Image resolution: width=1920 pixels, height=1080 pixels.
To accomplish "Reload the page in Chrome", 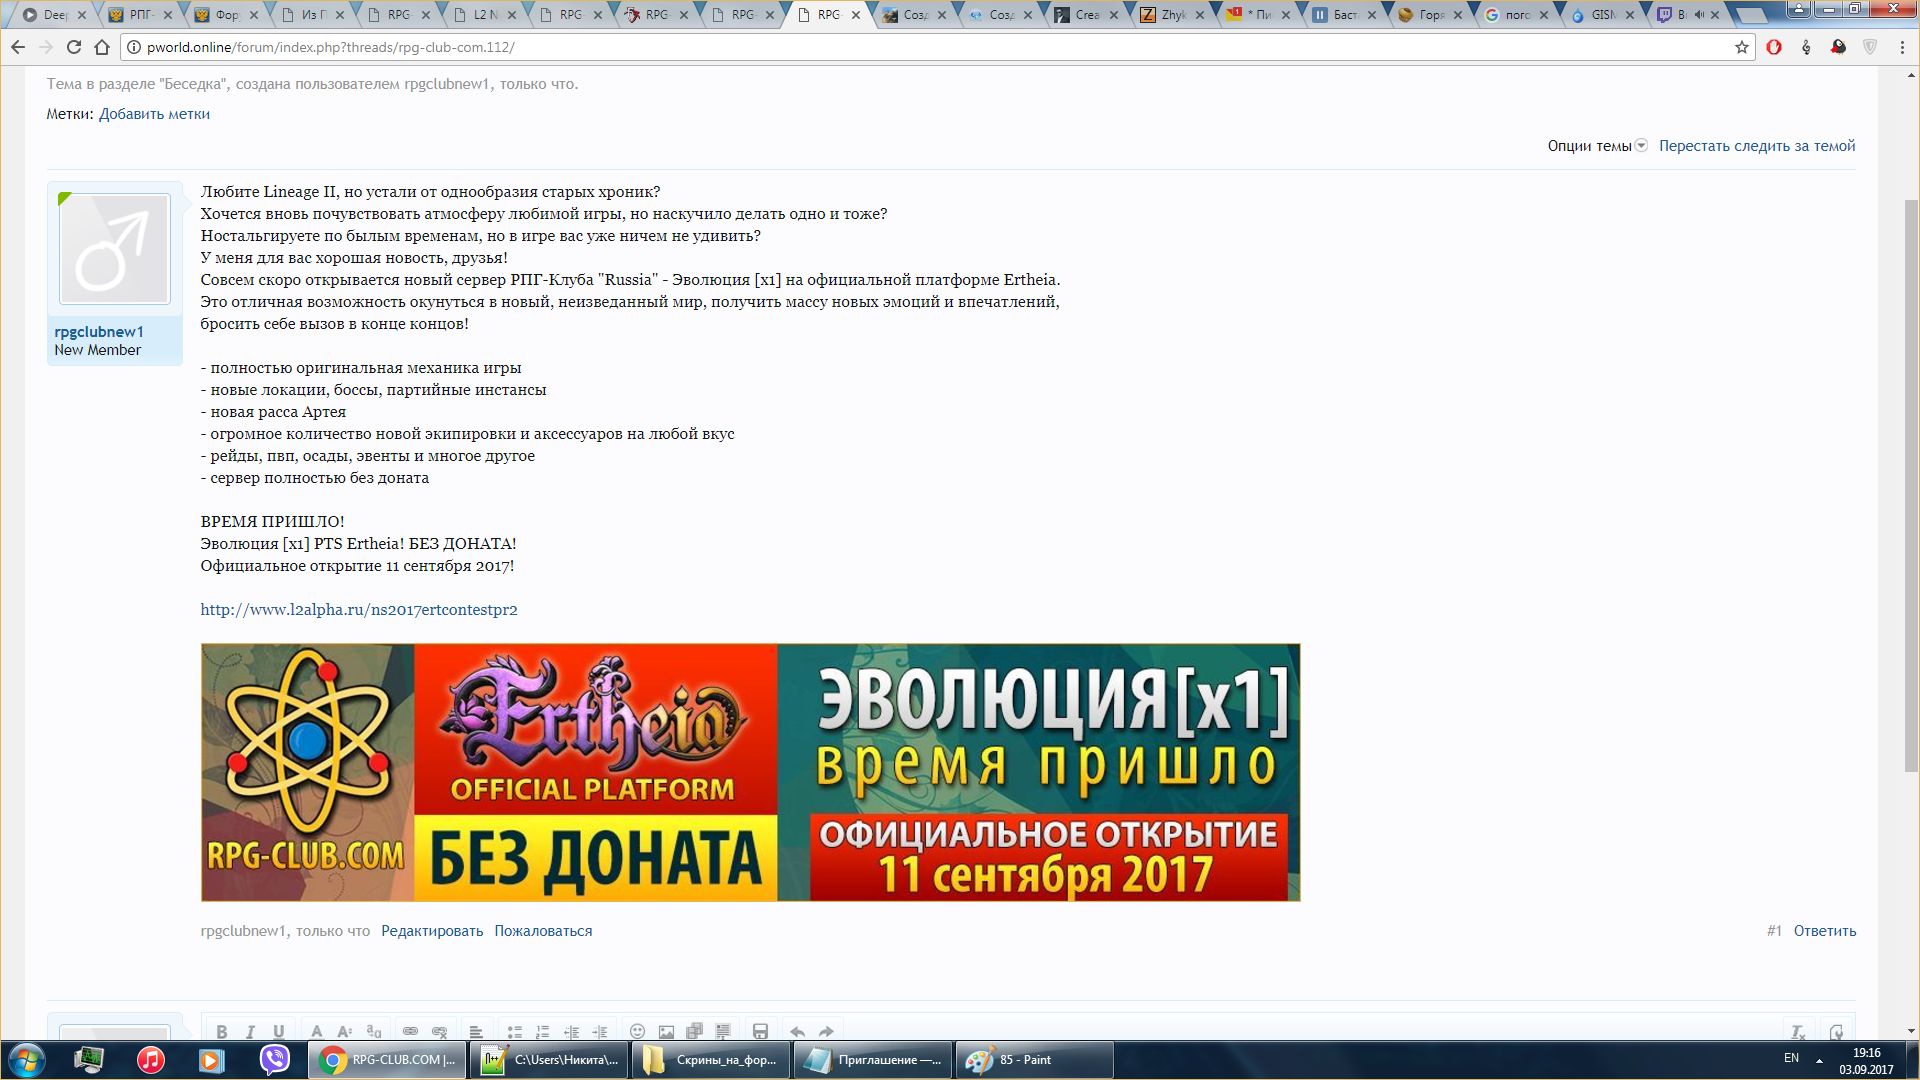I will point(74,47).
